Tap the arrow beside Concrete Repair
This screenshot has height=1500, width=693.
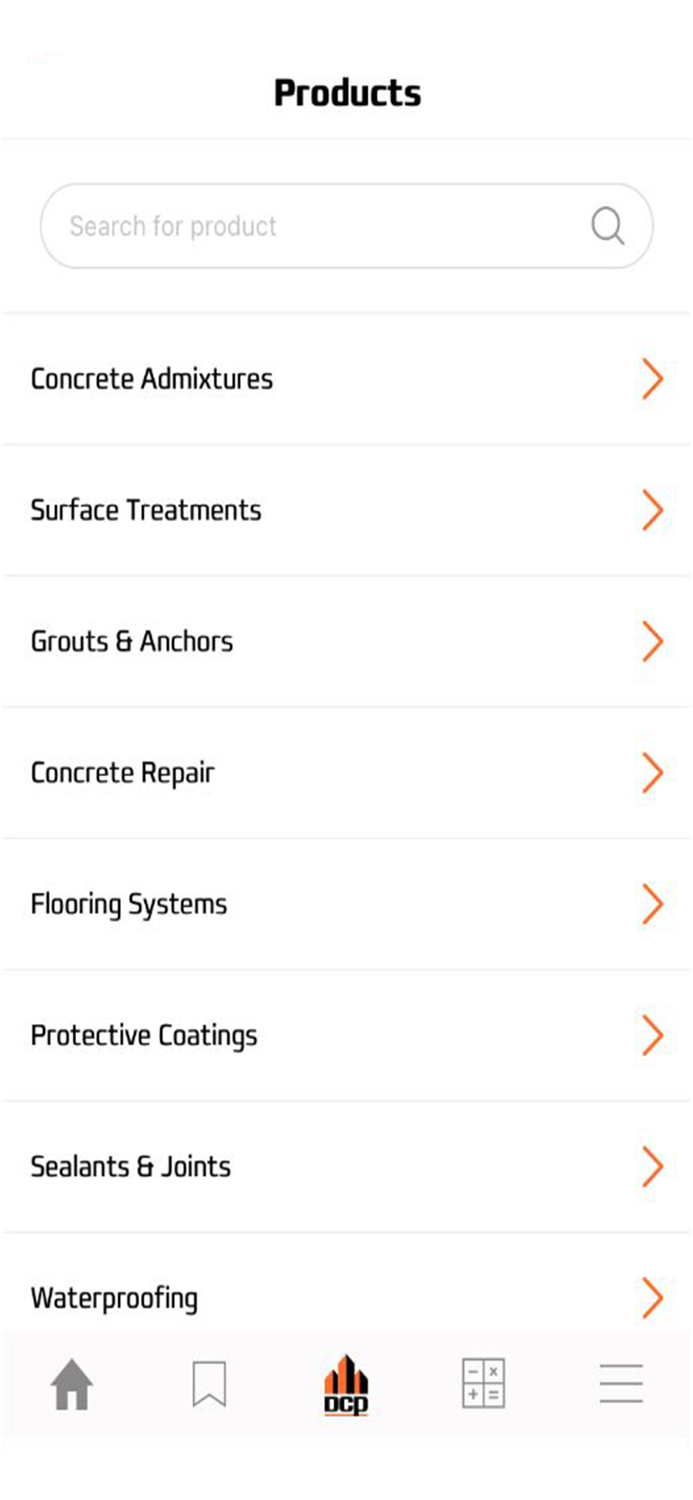tap(653, 772)
